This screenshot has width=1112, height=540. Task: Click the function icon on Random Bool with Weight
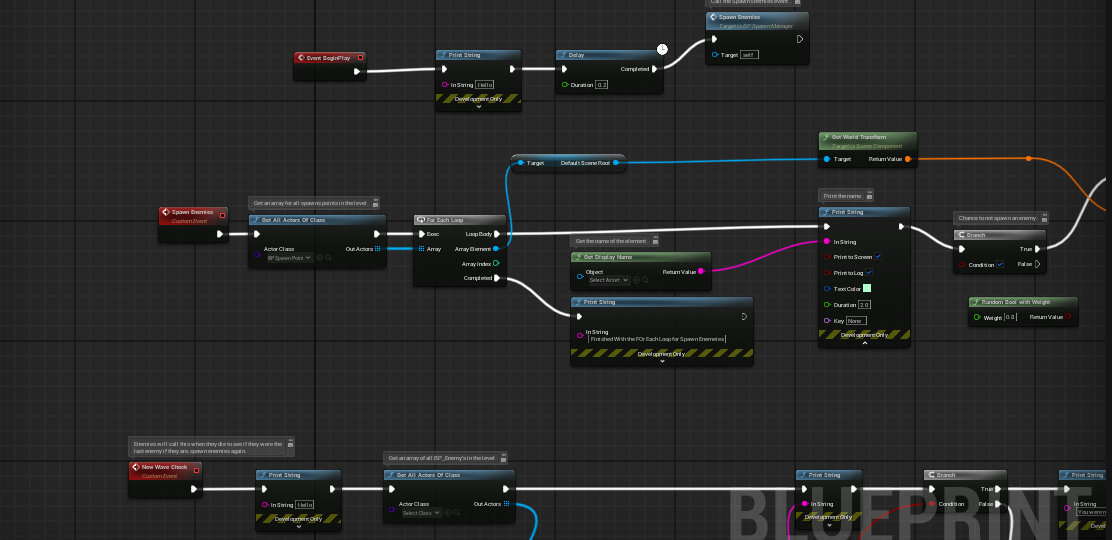click(976, 302)
